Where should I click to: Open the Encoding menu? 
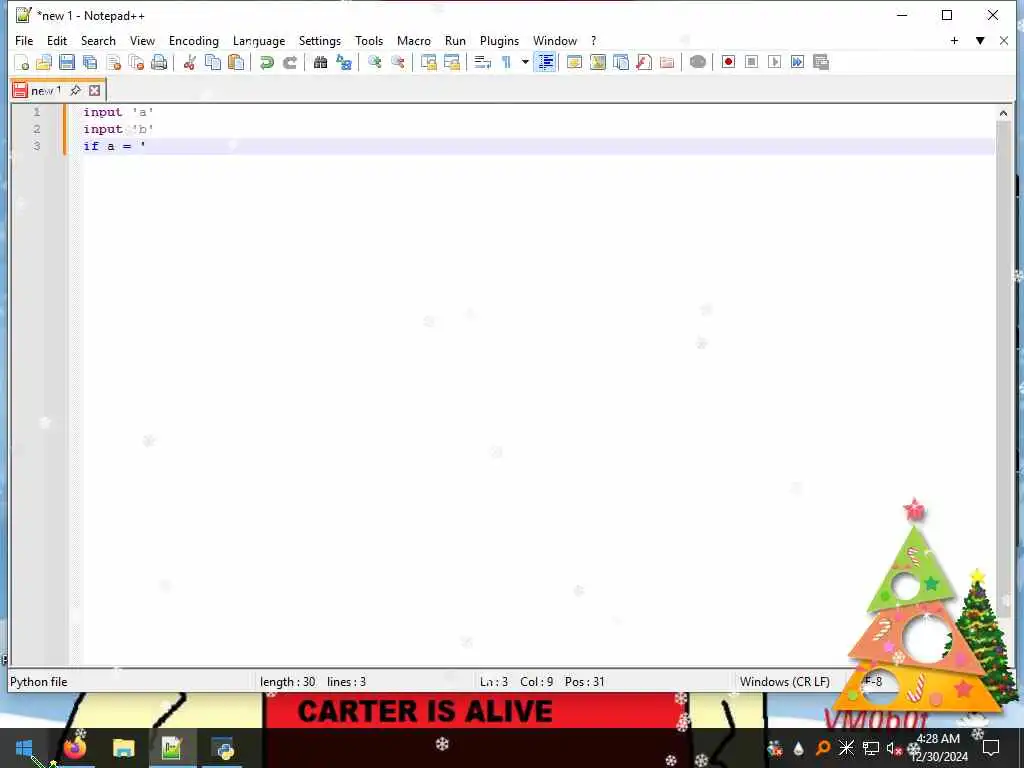193,40
